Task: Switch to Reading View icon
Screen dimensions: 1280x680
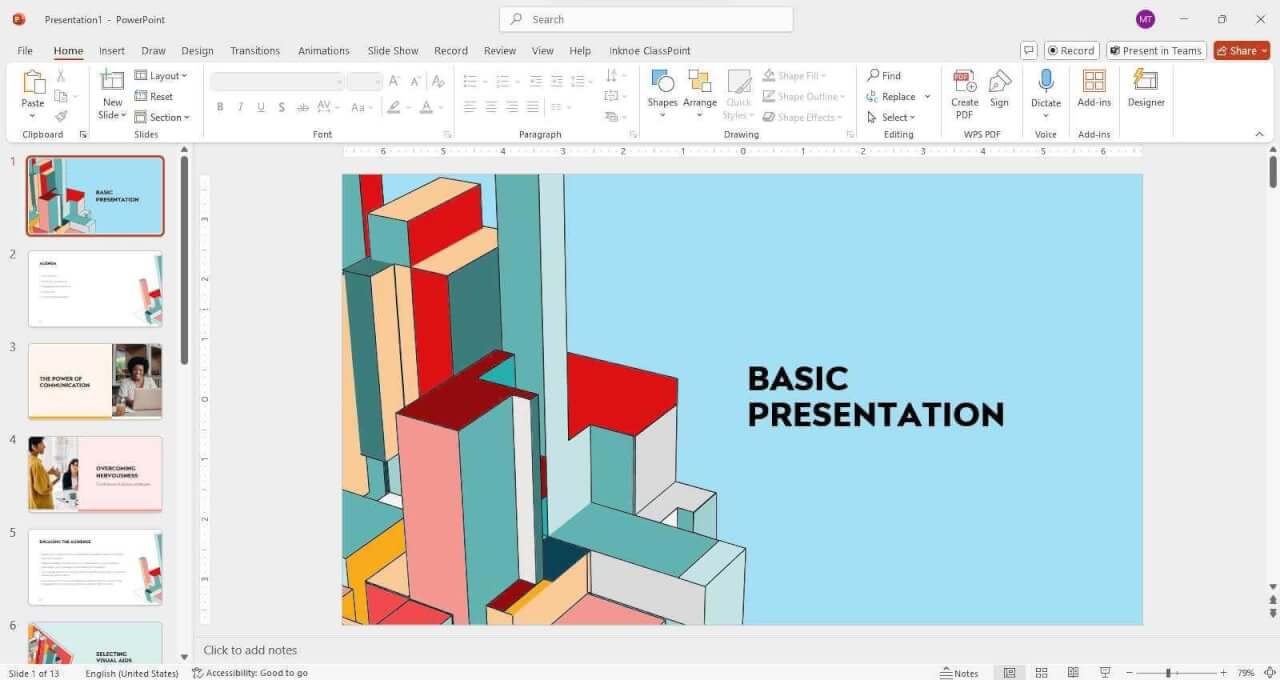Action: pos(1073,673)
